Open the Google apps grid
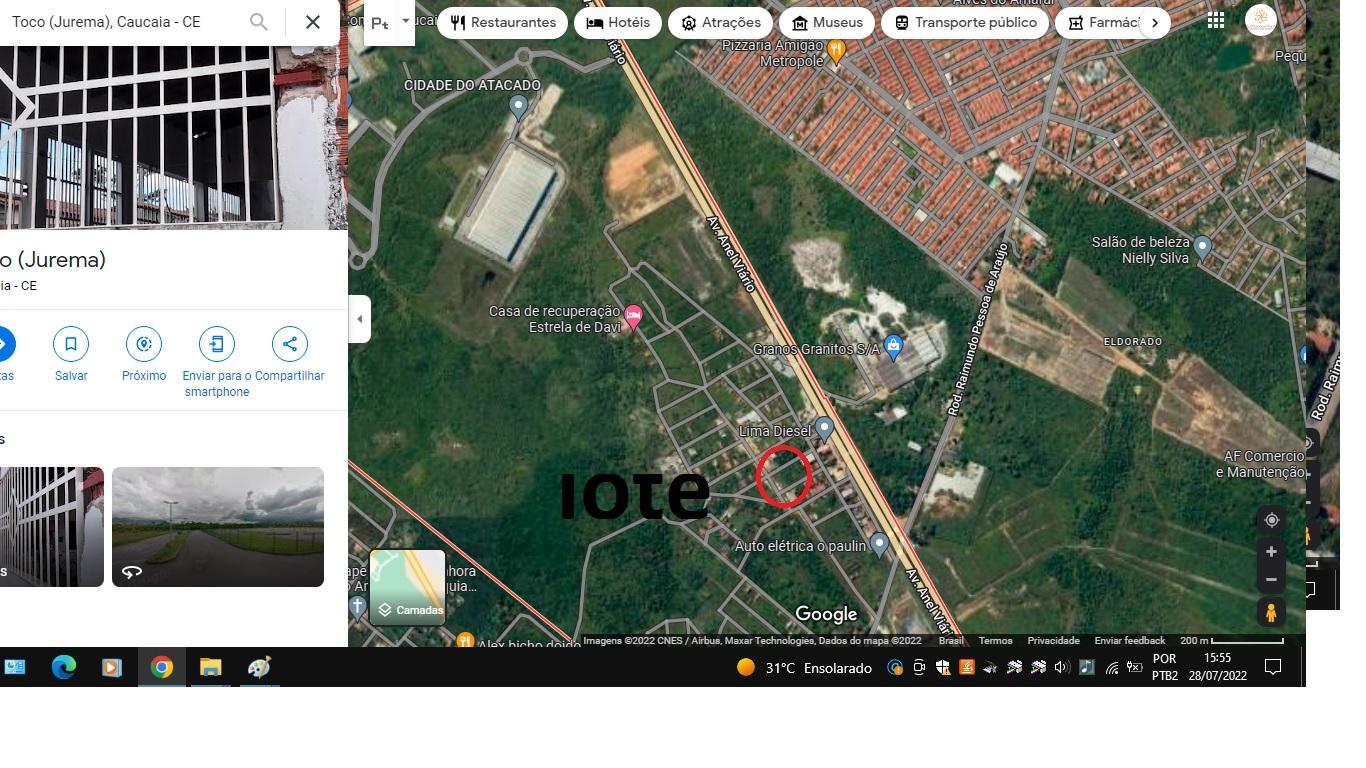The image size is (1366, 768). [1216, 21]
